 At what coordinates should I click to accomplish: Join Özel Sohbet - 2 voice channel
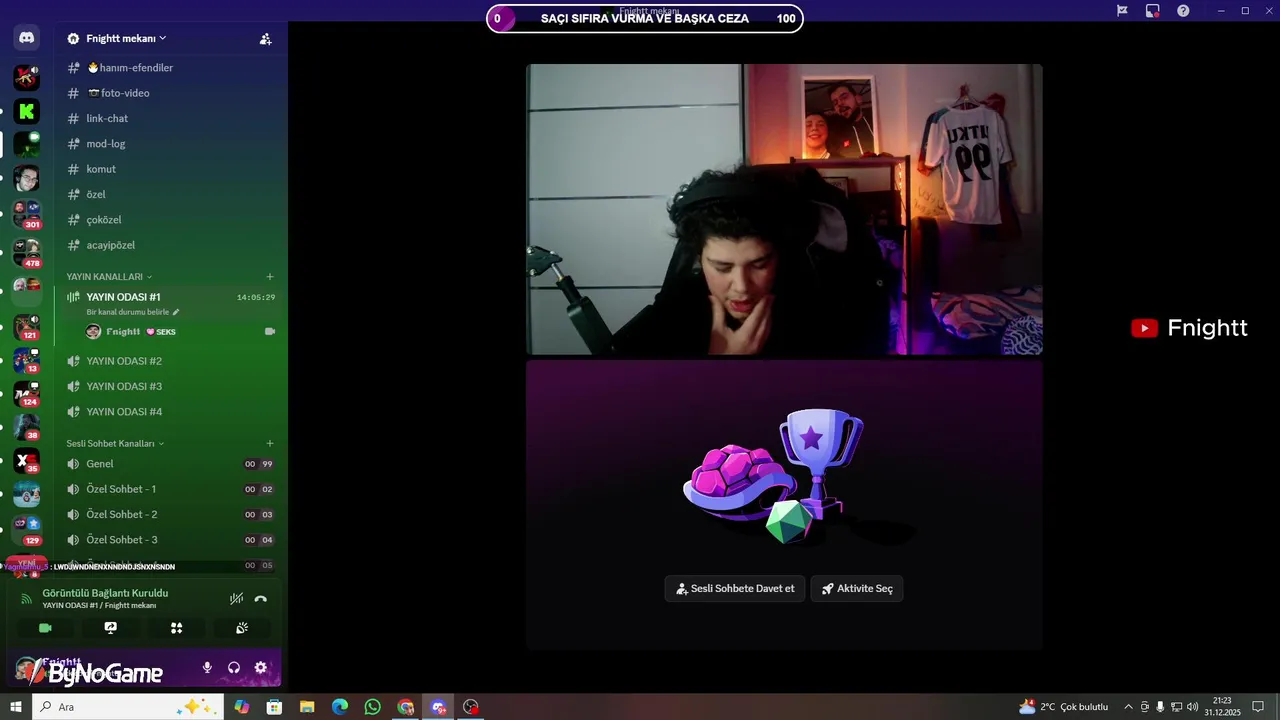170,514
